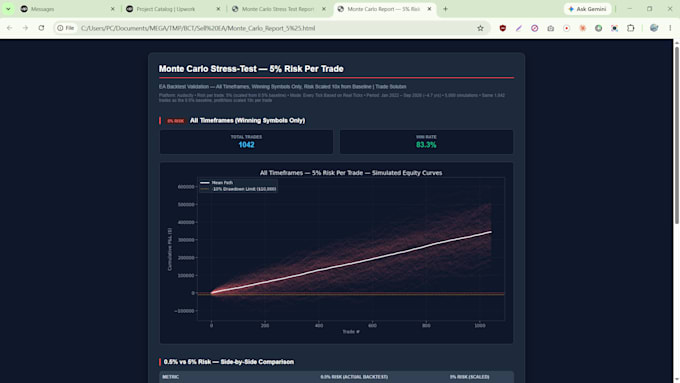Open the camera screenshot extension
This screenshot has width=680, height=383.
pos(551,28)
